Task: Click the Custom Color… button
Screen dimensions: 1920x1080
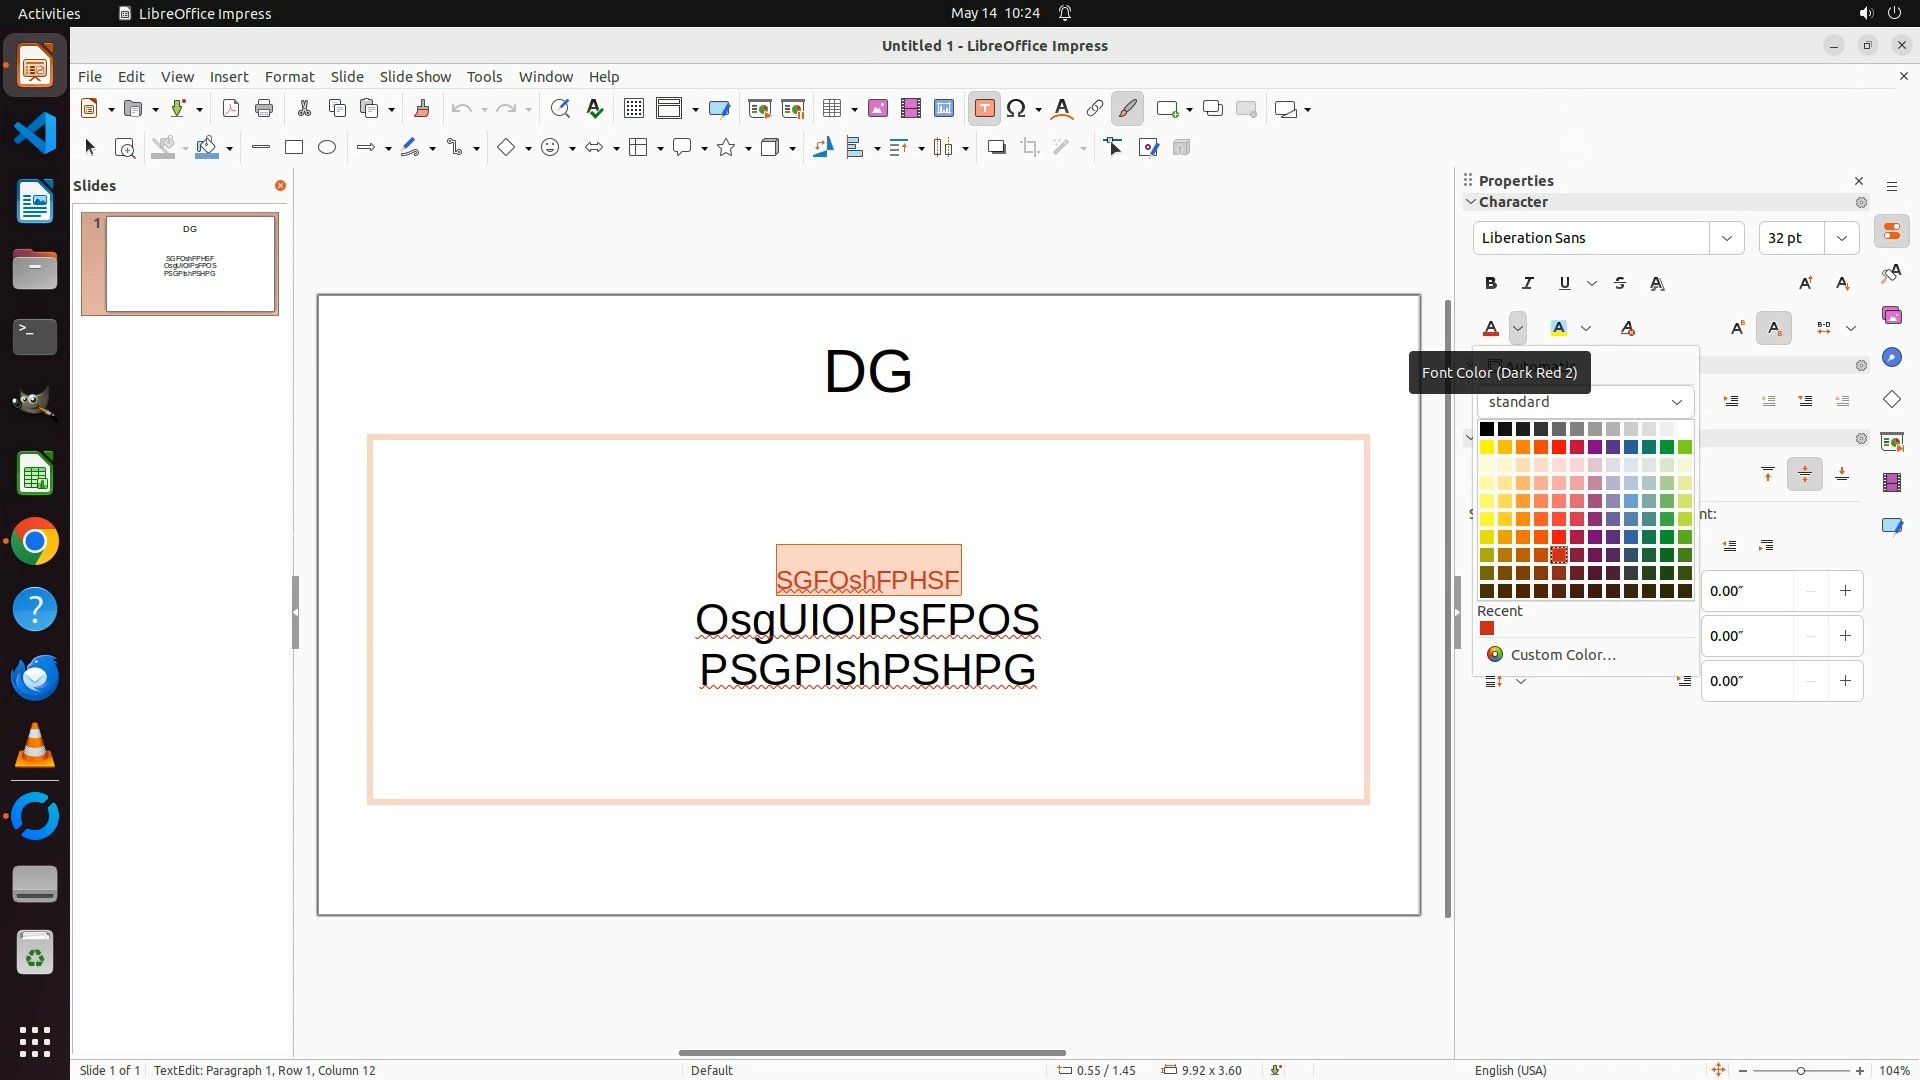Action: pos(1562,655)
